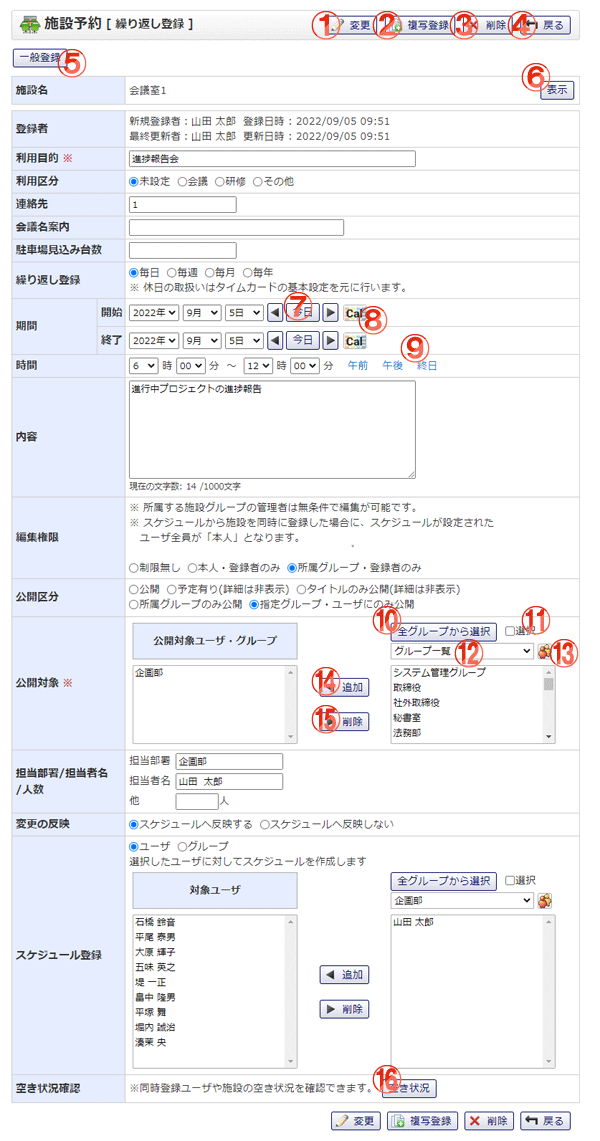The height and width of the screenshot is (1141, 600).
Task: Click group member icon beside グループ一覧
Action: click(545, 652)
